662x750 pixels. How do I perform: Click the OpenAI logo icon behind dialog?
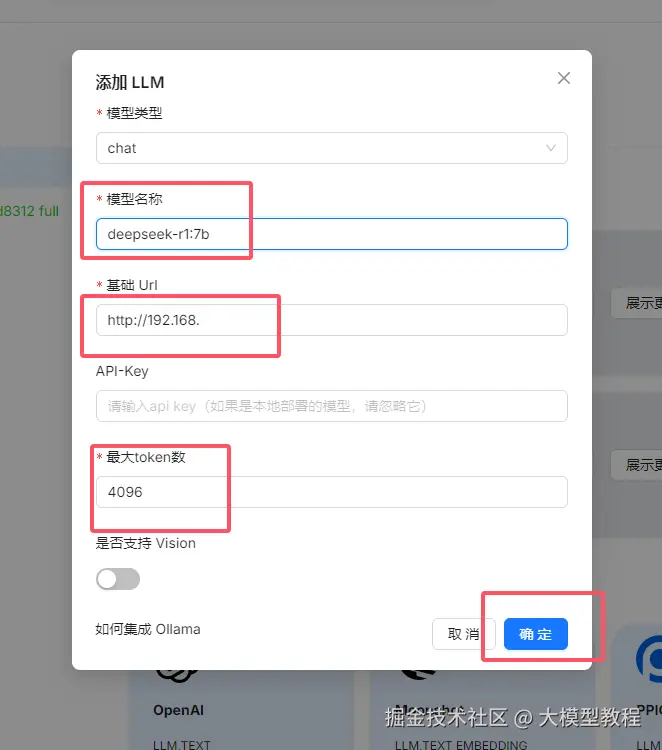(x=178, y=675)
